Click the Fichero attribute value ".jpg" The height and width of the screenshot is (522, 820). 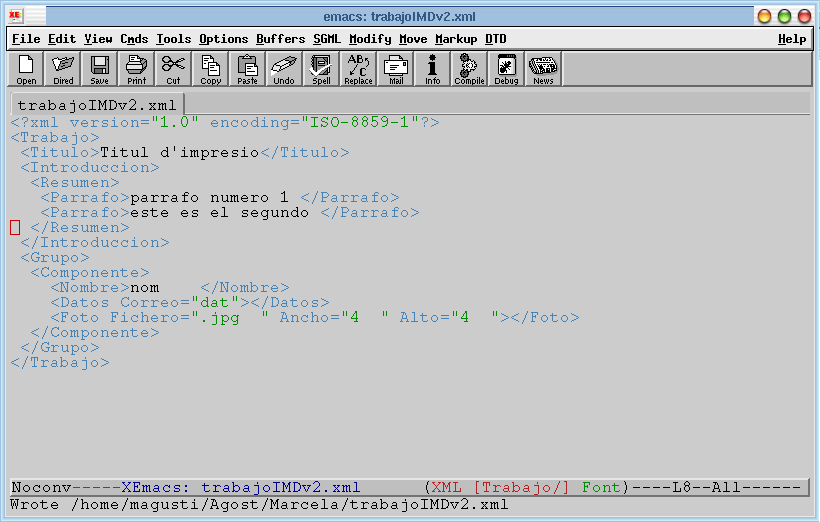click(x=229, y=318)
